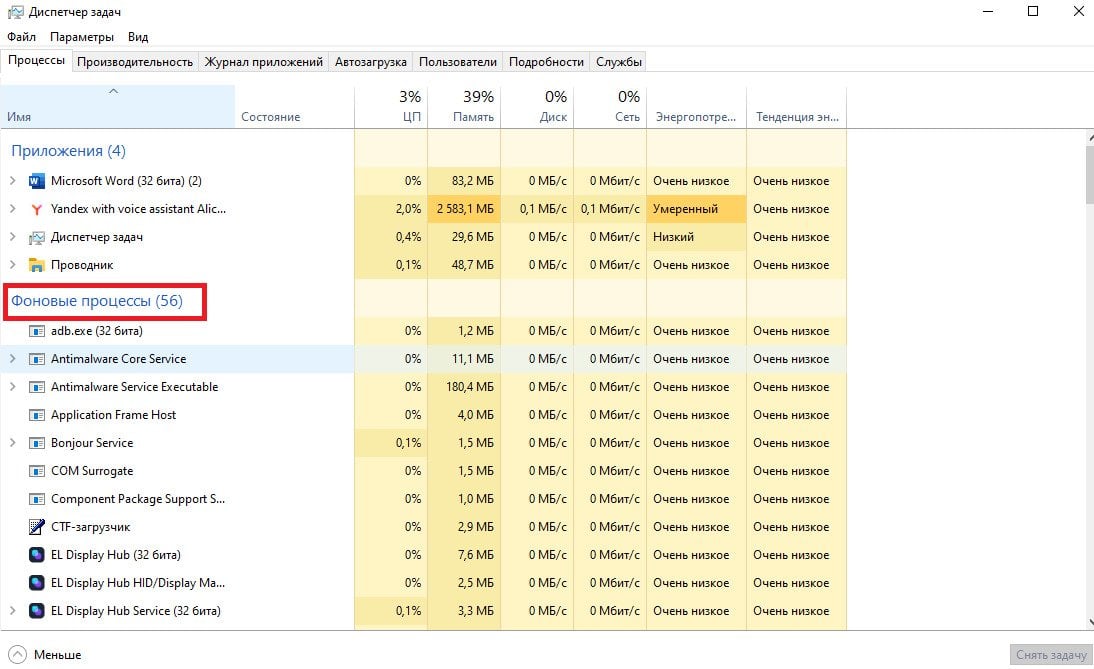Viewport: 1094px width, 669px height.
Task: Select the Проводник folder icon
Action: coord(36,265)
